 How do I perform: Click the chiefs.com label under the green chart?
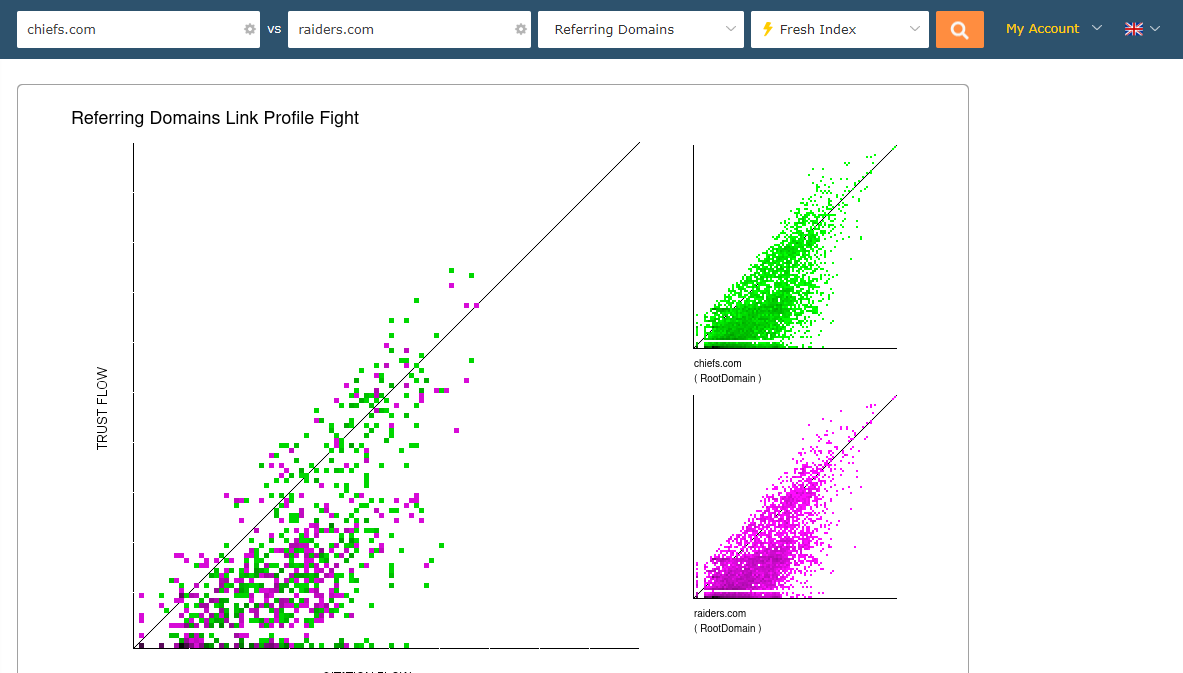(718, 363)
